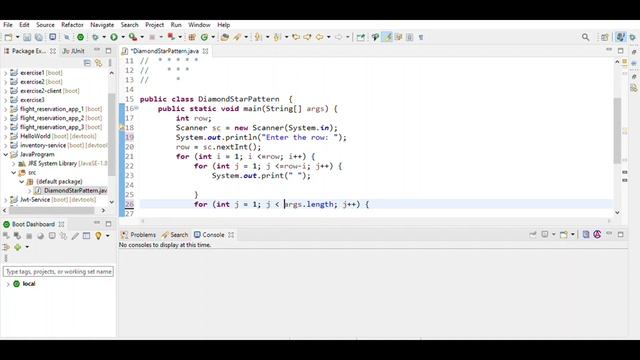
Task: Click the Back navigation arrow icon
Action: click(320, 37)
